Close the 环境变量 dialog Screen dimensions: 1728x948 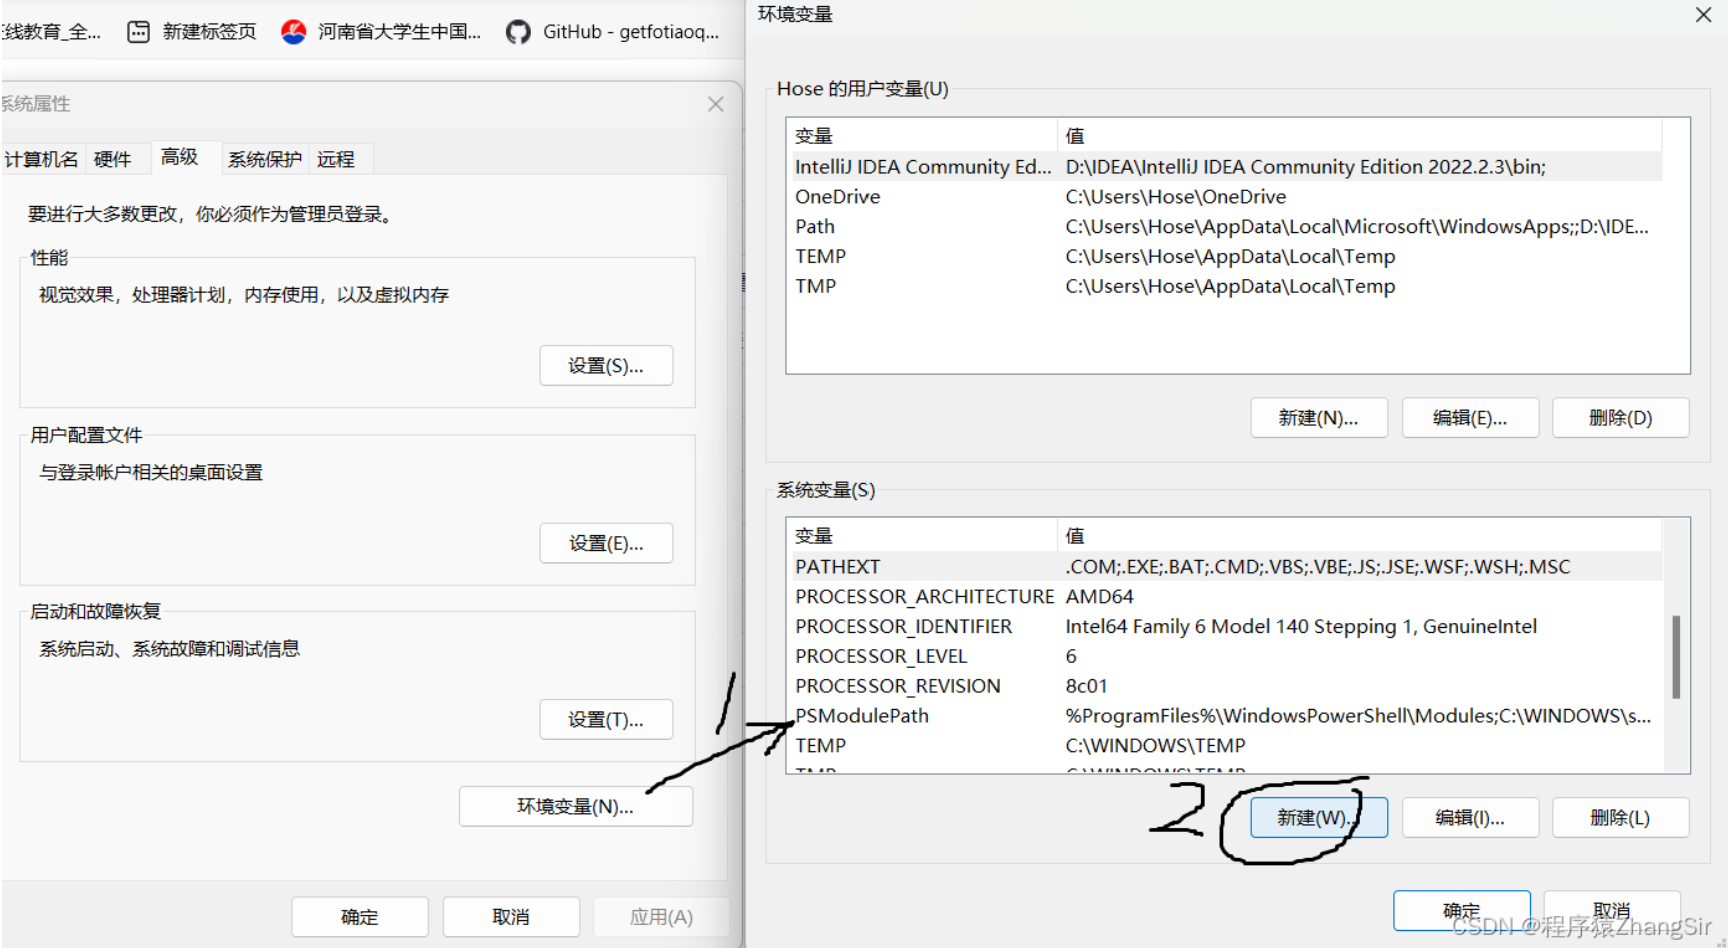click(x=1703, y=15)
